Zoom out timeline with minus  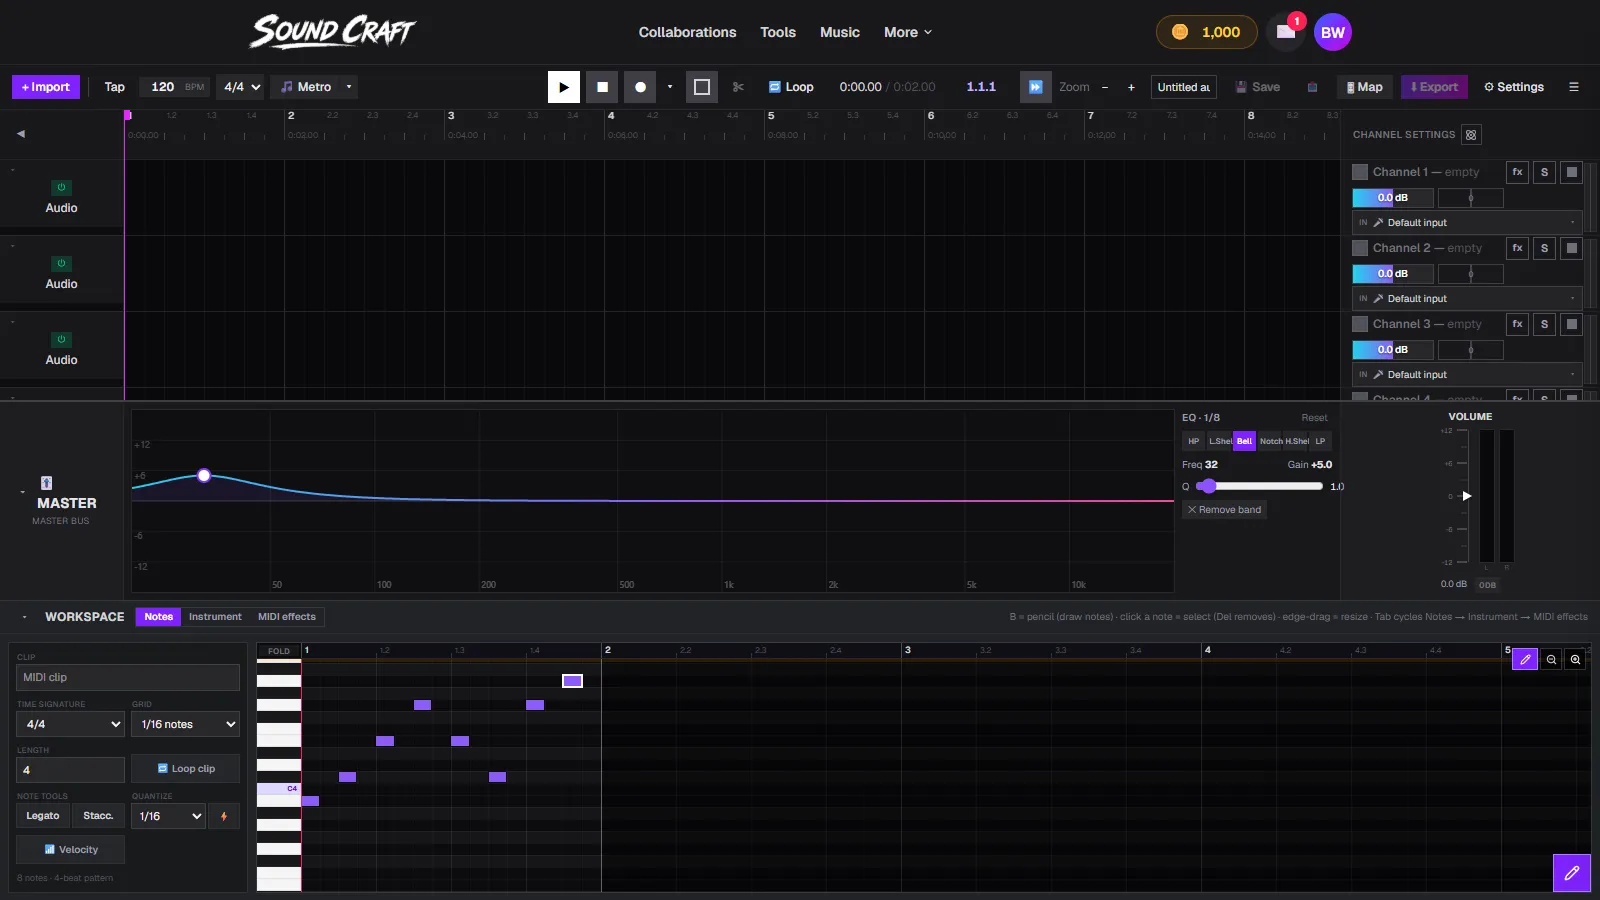coord(1105,87)
